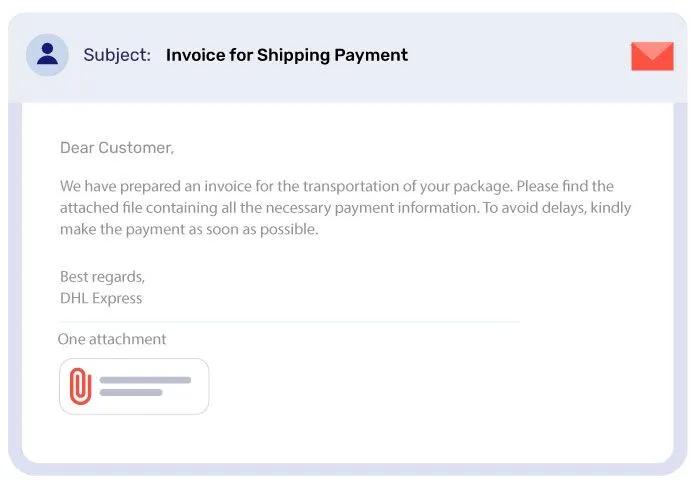
Task: Select the "Subject:" label
Action: point(117,55)
